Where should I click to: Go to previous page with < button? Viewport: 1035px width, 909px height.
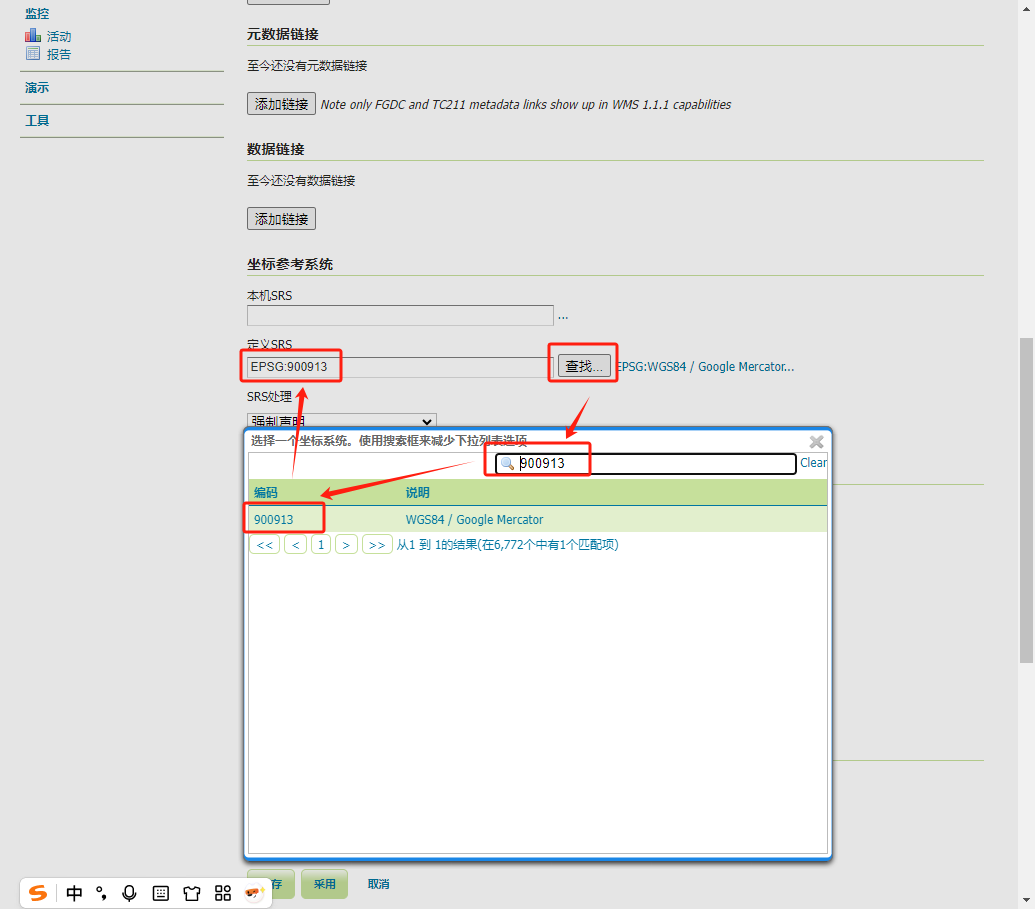click(x=296, y=545)
